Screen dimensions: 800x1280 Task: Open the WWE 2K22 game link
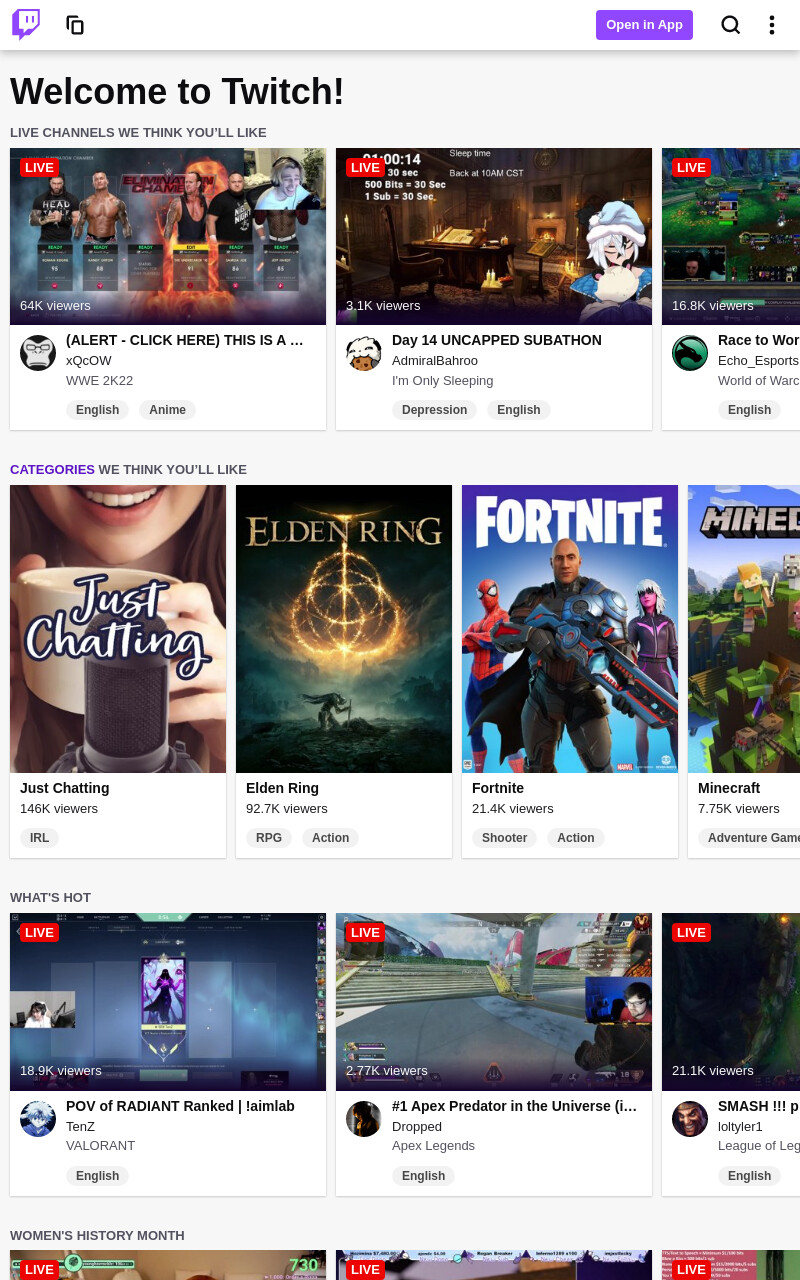pos(100,380)
